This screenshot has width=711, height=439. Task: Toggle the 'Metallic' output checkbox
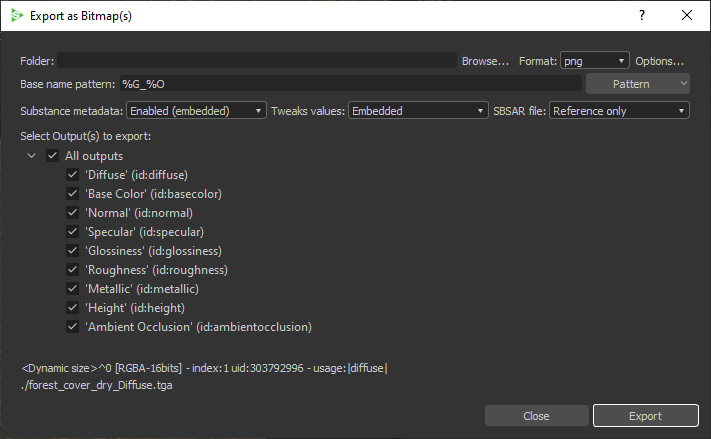[73, 289]
